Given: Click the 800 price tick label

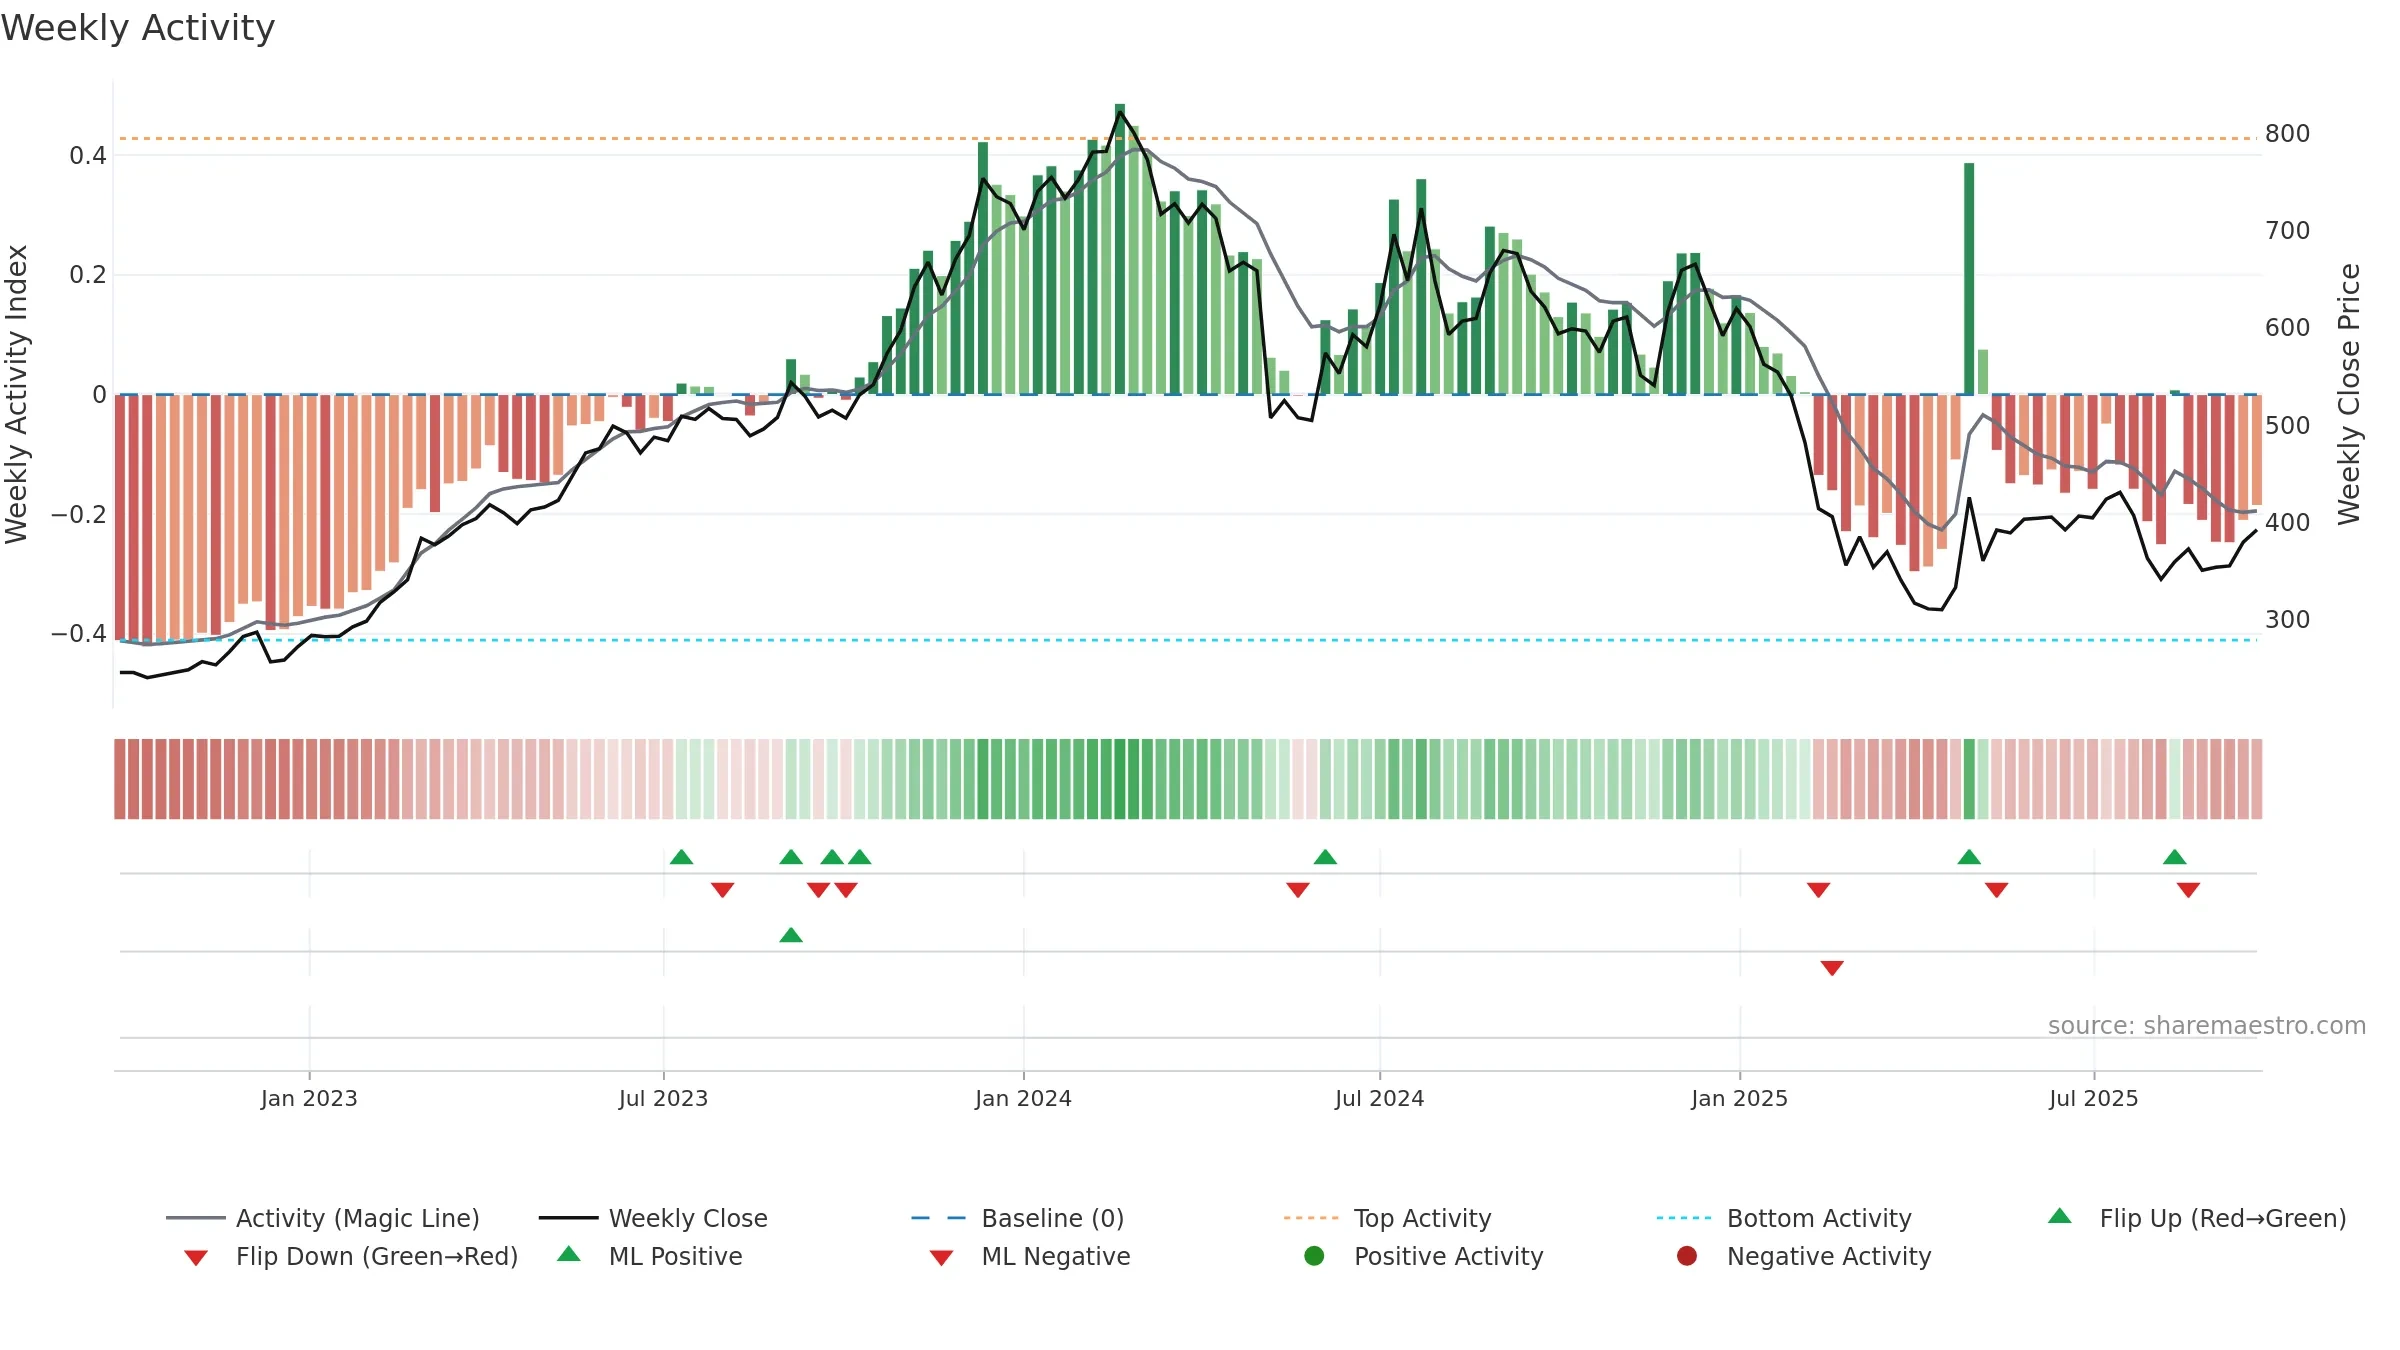Looking at the screenshot, I should [x=2288, y=133].
